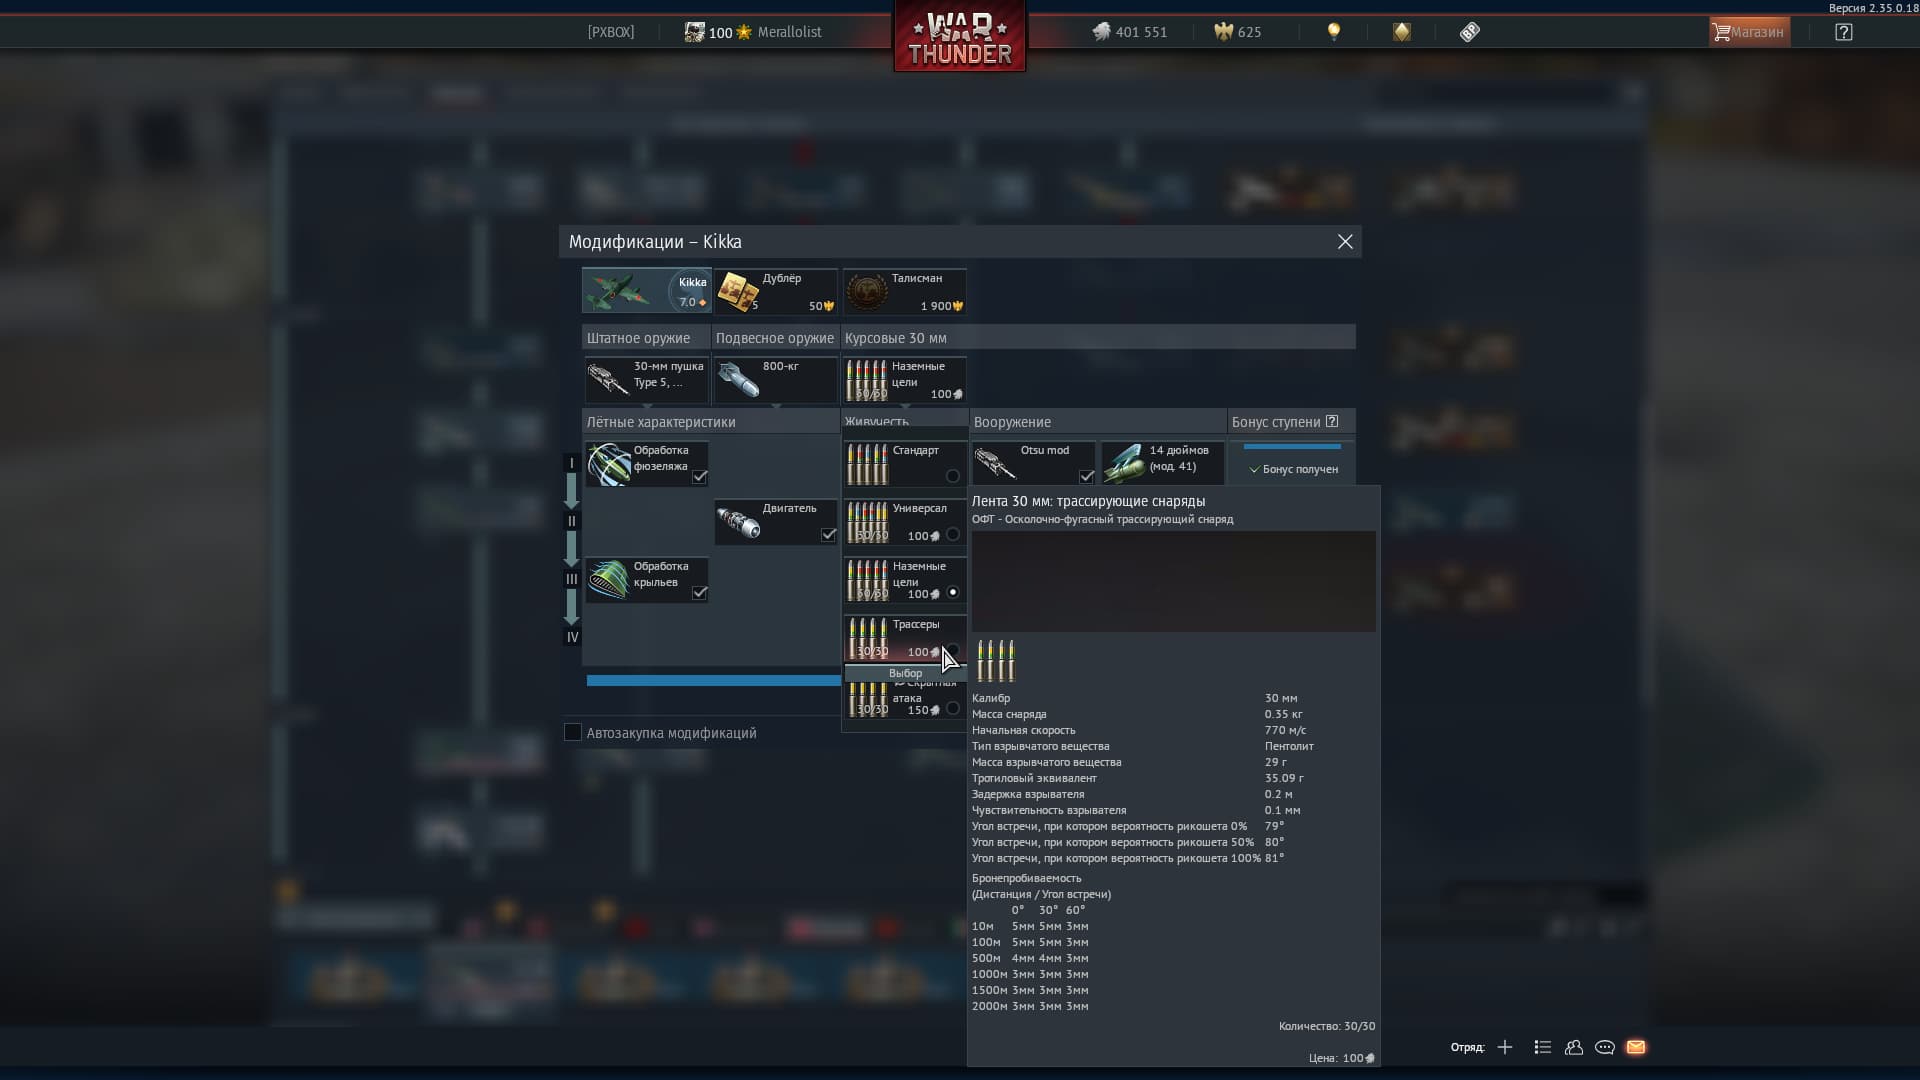
Task: Select the Kikka aircraft thumbnail
Action: [x=646, y=291]
